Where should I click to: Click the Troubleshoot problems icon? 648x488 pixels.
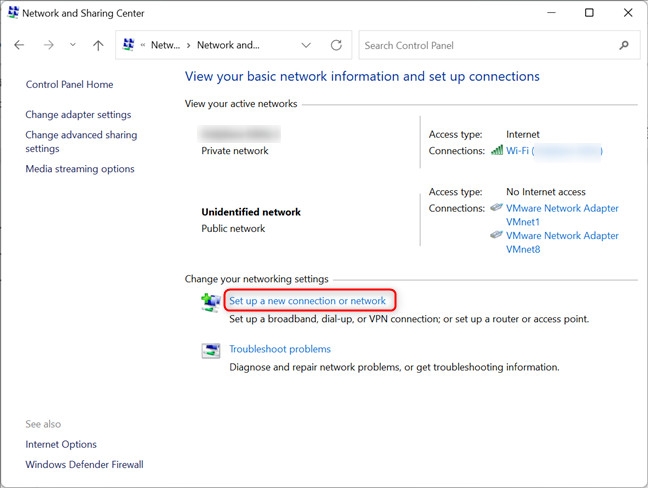click(211, 351)
